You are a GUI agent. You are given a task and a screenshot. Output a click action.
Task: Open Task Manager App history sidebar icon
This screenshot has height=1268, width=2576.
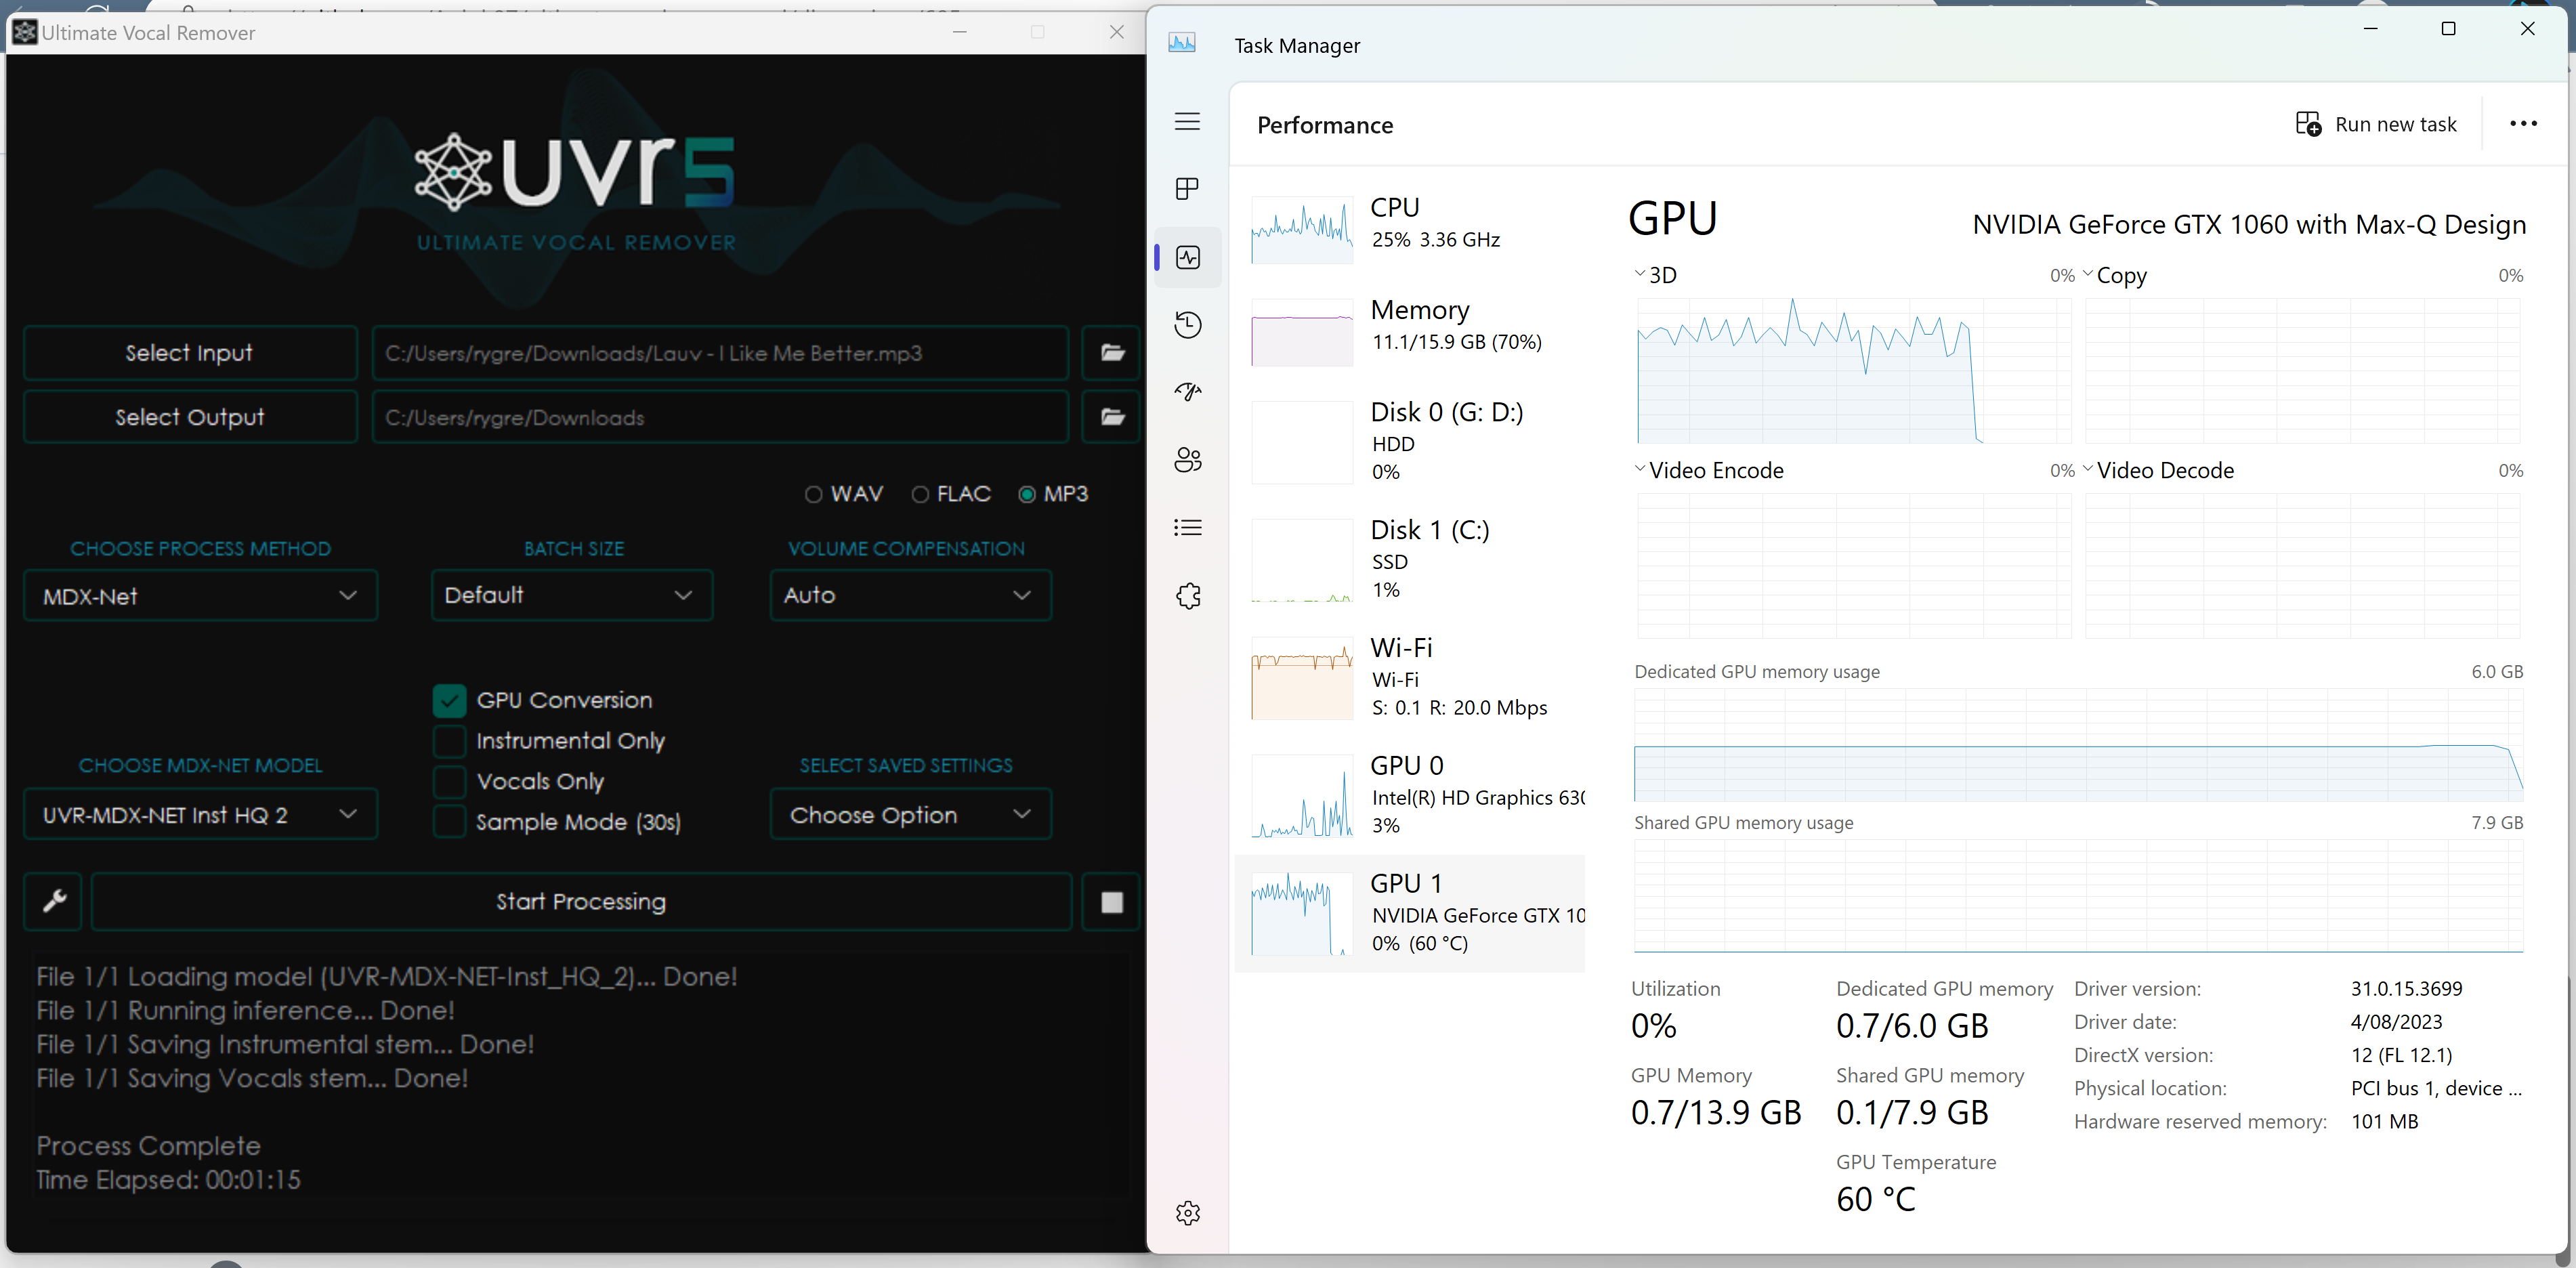(x=1188, y=324)
